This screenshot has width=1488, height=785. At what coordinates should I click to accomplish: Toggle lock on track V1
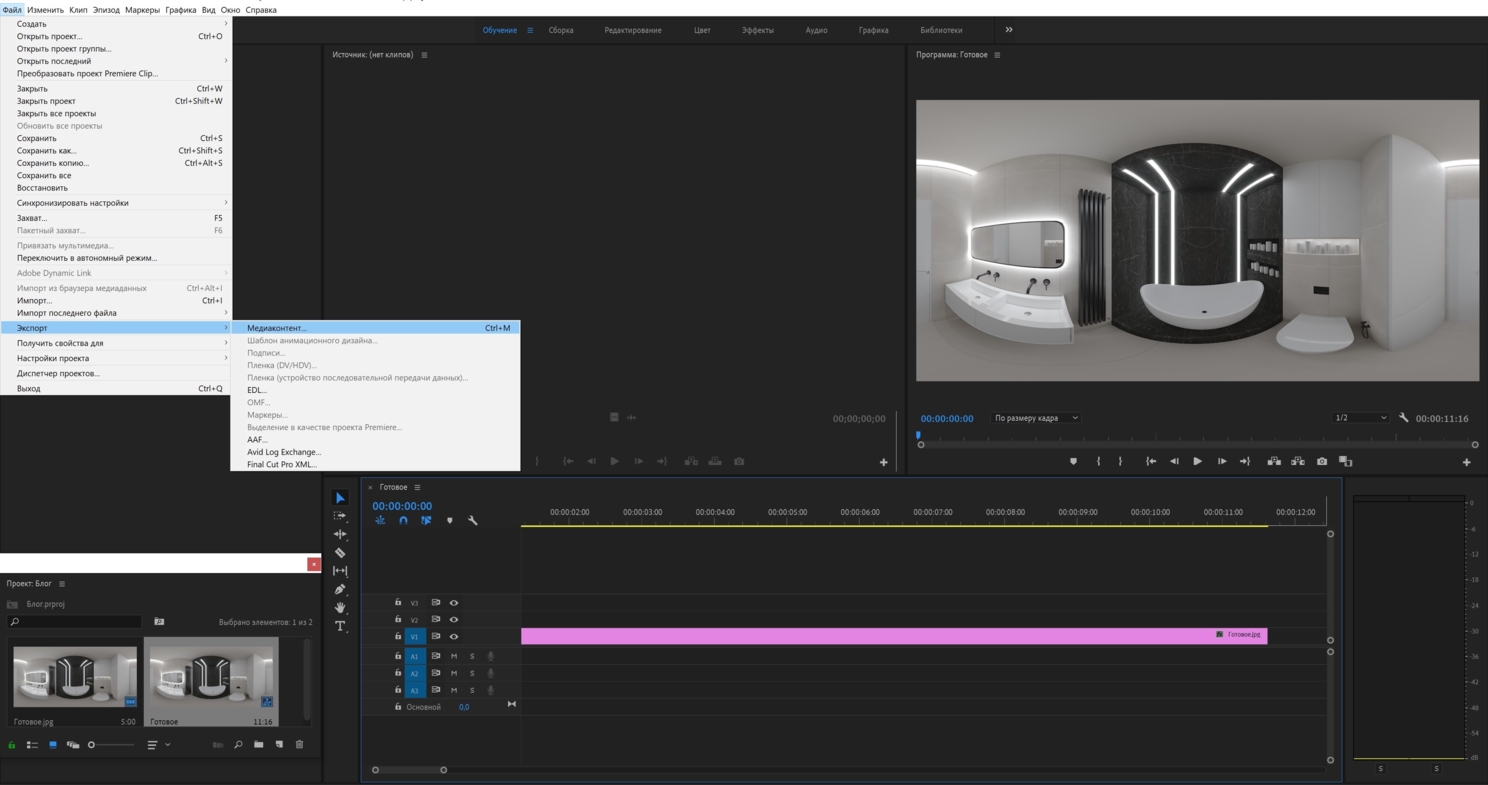(398, 636)
